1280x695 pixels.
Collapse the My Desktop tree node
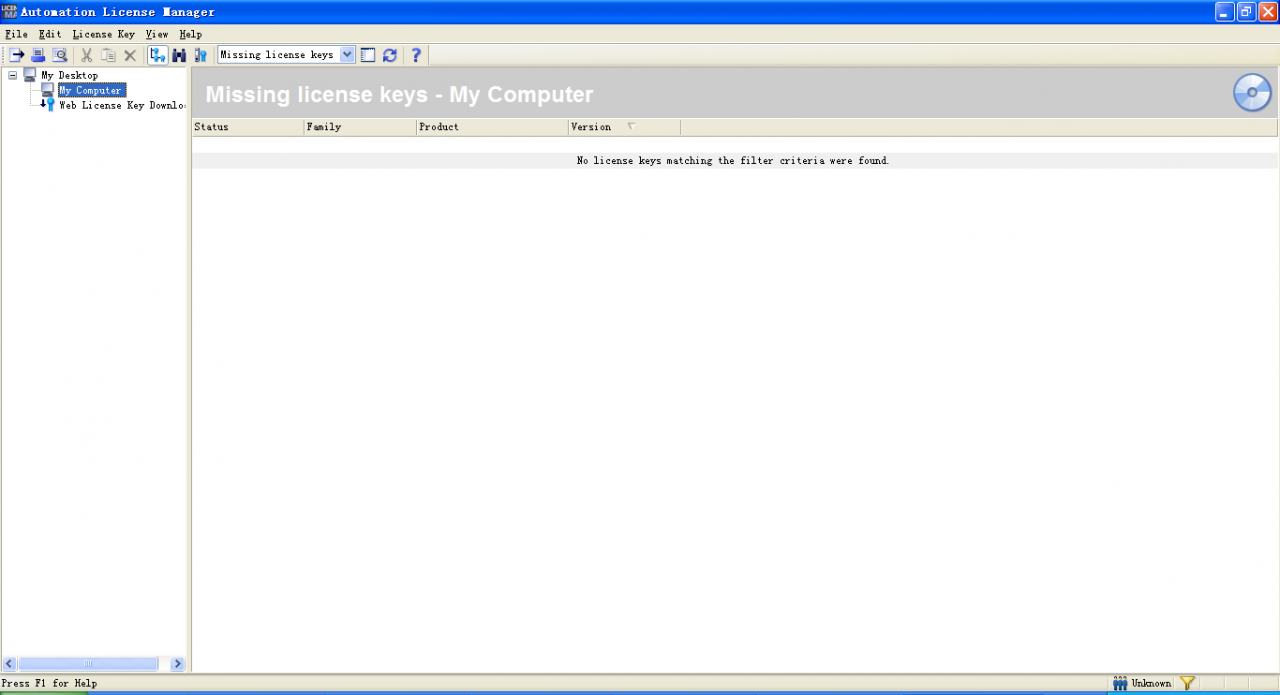pyautogui.click(x=13, y=75)
